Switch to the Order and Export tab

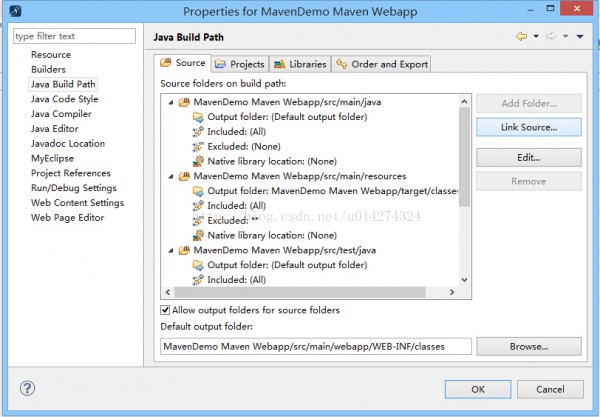(x=382, y=64)
